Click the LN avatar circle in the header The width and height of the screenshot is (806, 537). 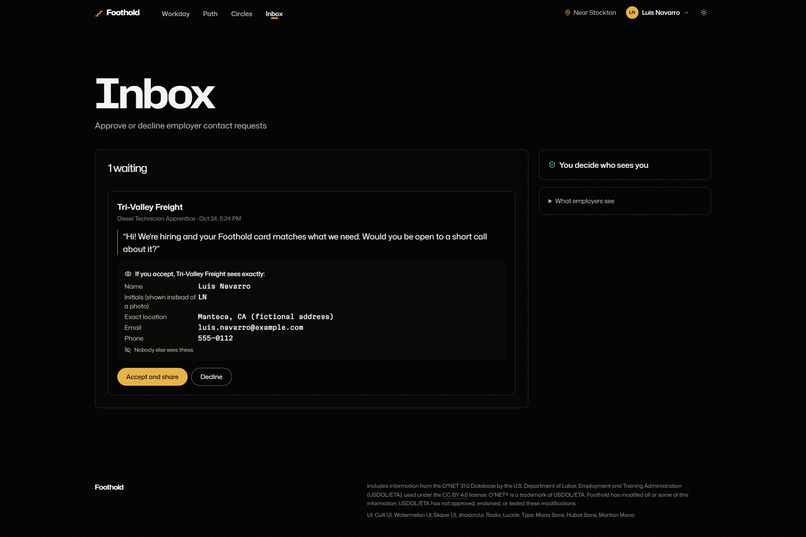[x=632, y=13]
